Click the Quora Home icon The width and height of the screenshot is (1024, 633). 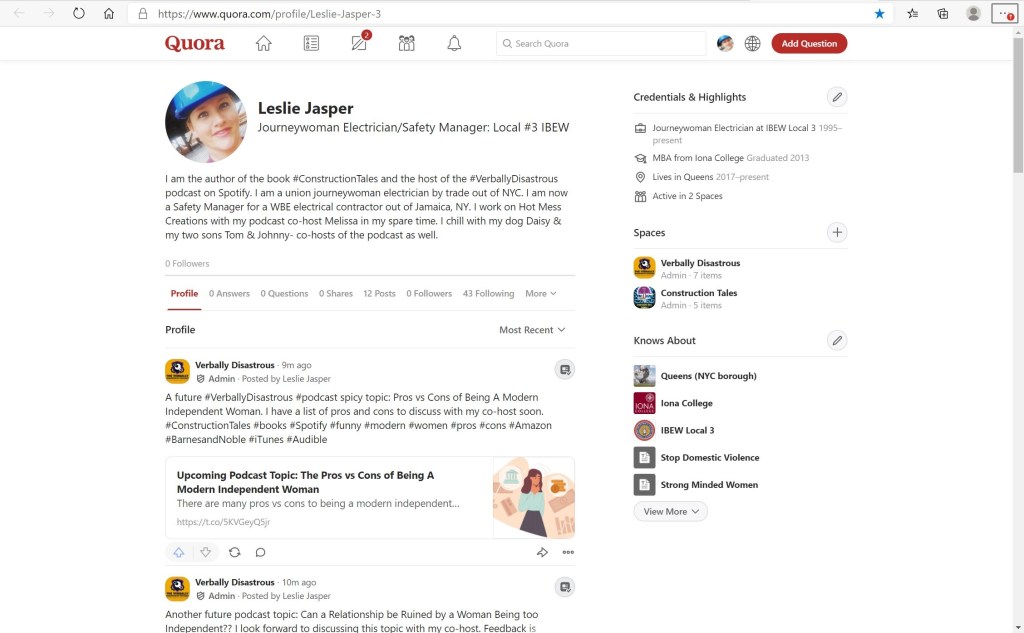(x=264, y=44)
